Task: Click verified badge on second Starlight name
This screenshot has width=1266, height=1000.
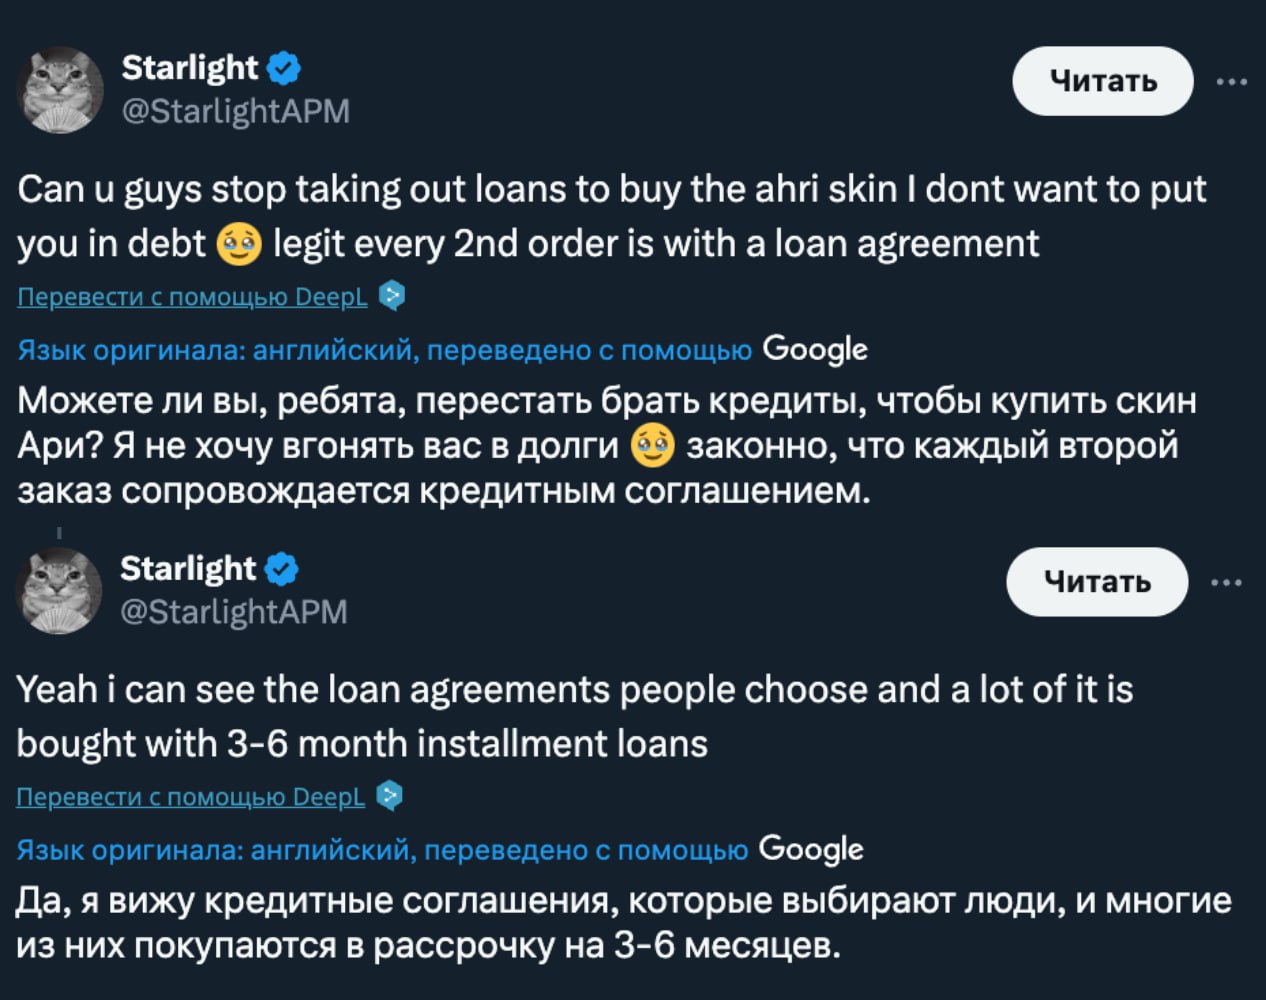Action: coord(282,569)
